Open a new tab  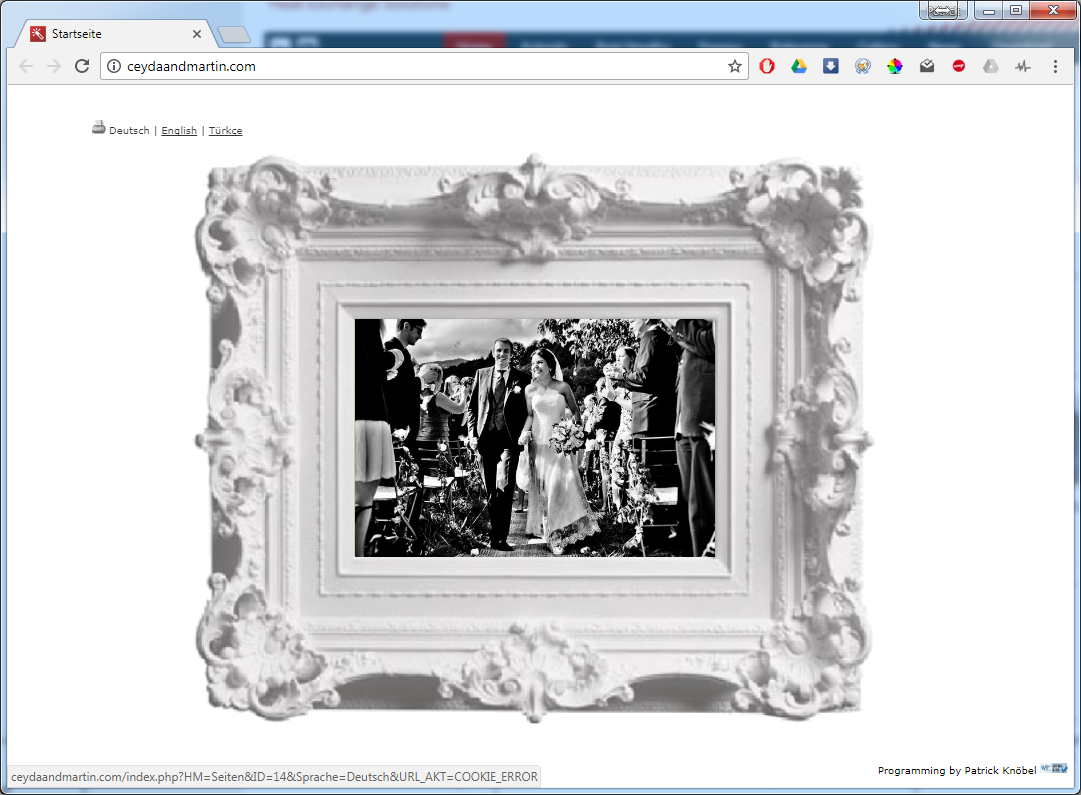(234, 34)
